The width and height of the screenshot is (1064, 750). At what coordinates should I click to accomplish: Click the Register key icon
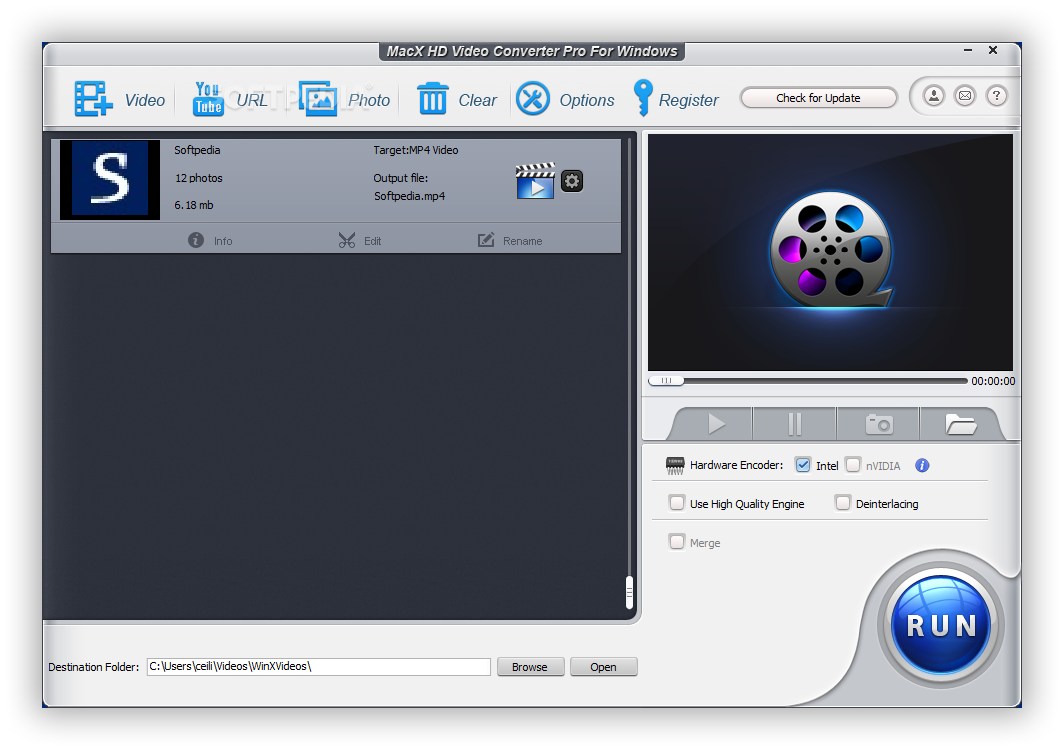[642, 98]
